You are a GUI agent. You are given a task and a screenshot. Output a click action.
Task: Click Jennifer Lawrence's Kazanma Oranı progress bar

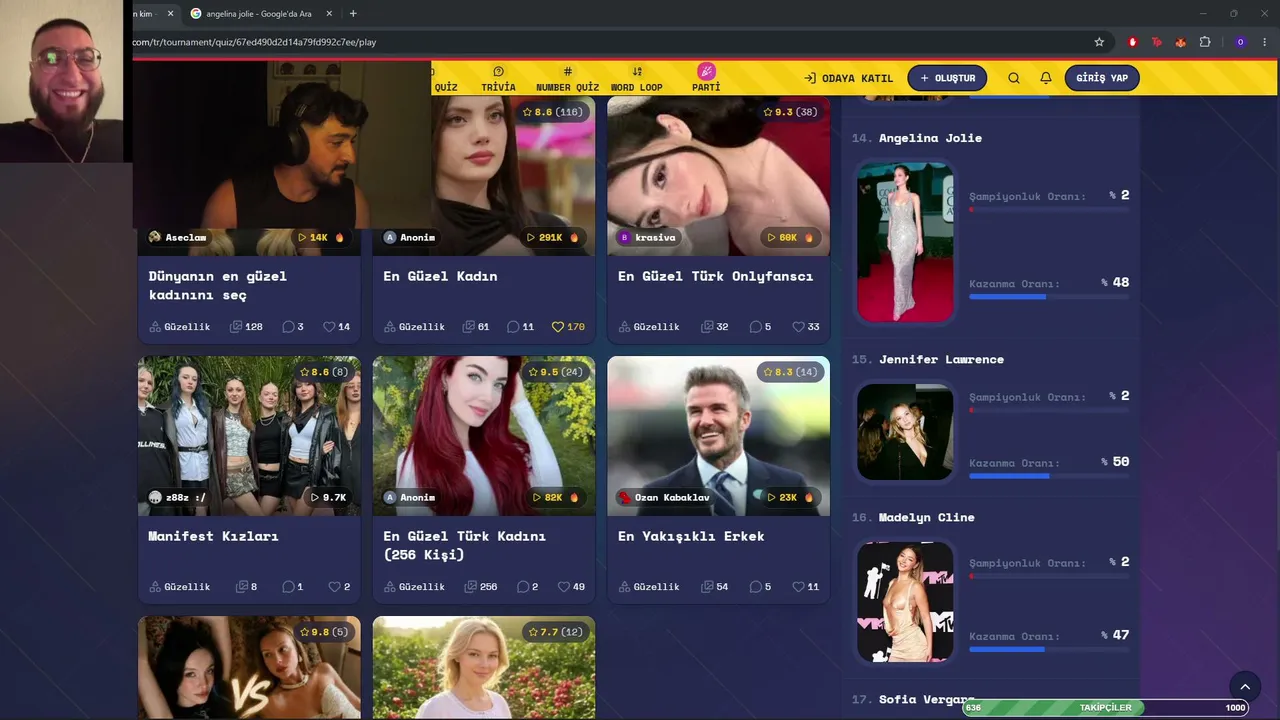[x=1049, y=476]
